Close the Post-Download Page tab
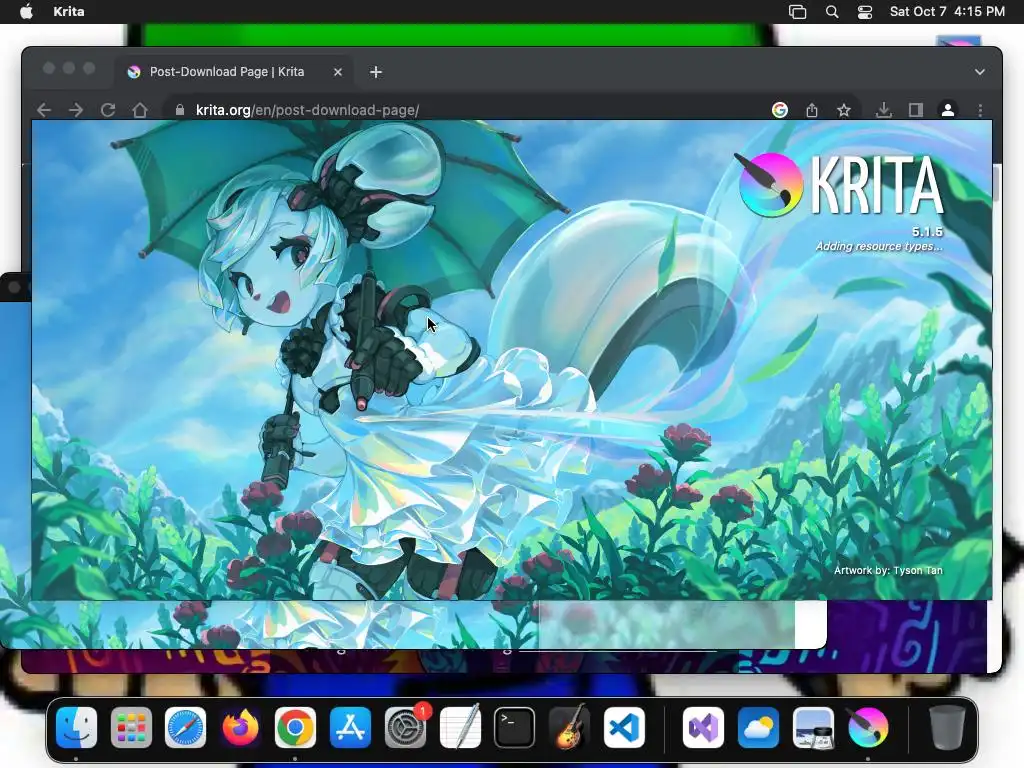The width and height of the screenshot is (1024, 768). pos(338,72)
